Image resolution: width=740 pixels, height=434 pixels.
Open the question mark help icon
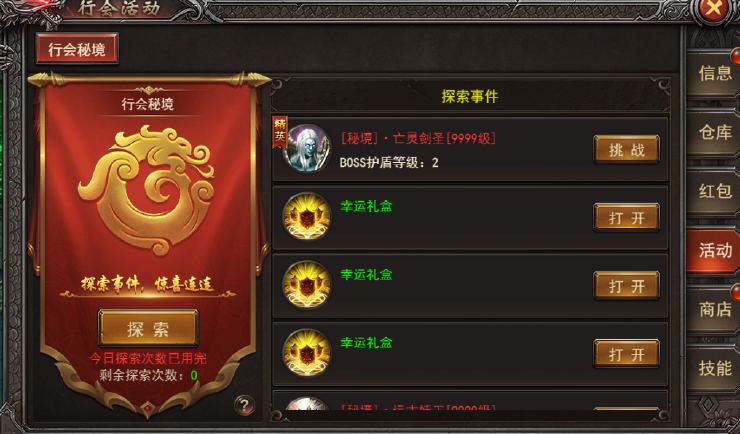tap(244, 405)
